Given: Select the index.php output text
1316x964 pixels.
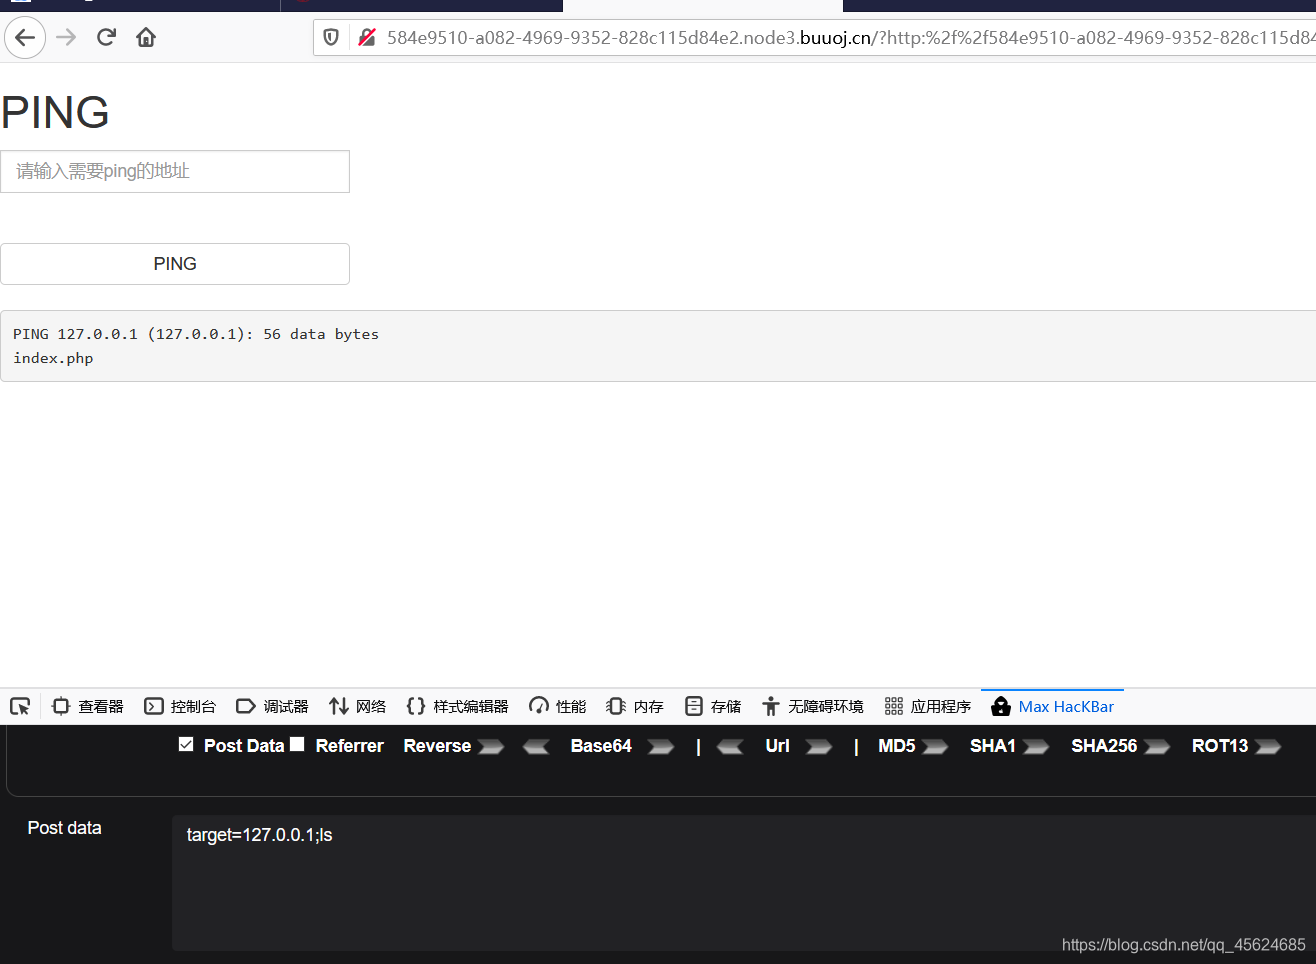Looking at the screenshot, I should point(53,358).
